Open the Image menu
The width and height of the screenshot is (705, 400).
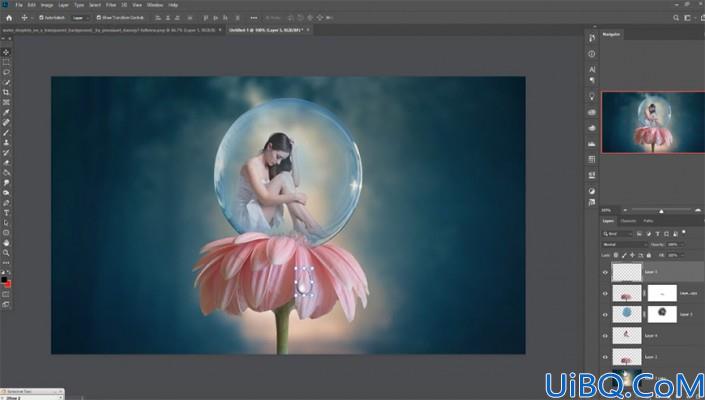click(47, 5)
